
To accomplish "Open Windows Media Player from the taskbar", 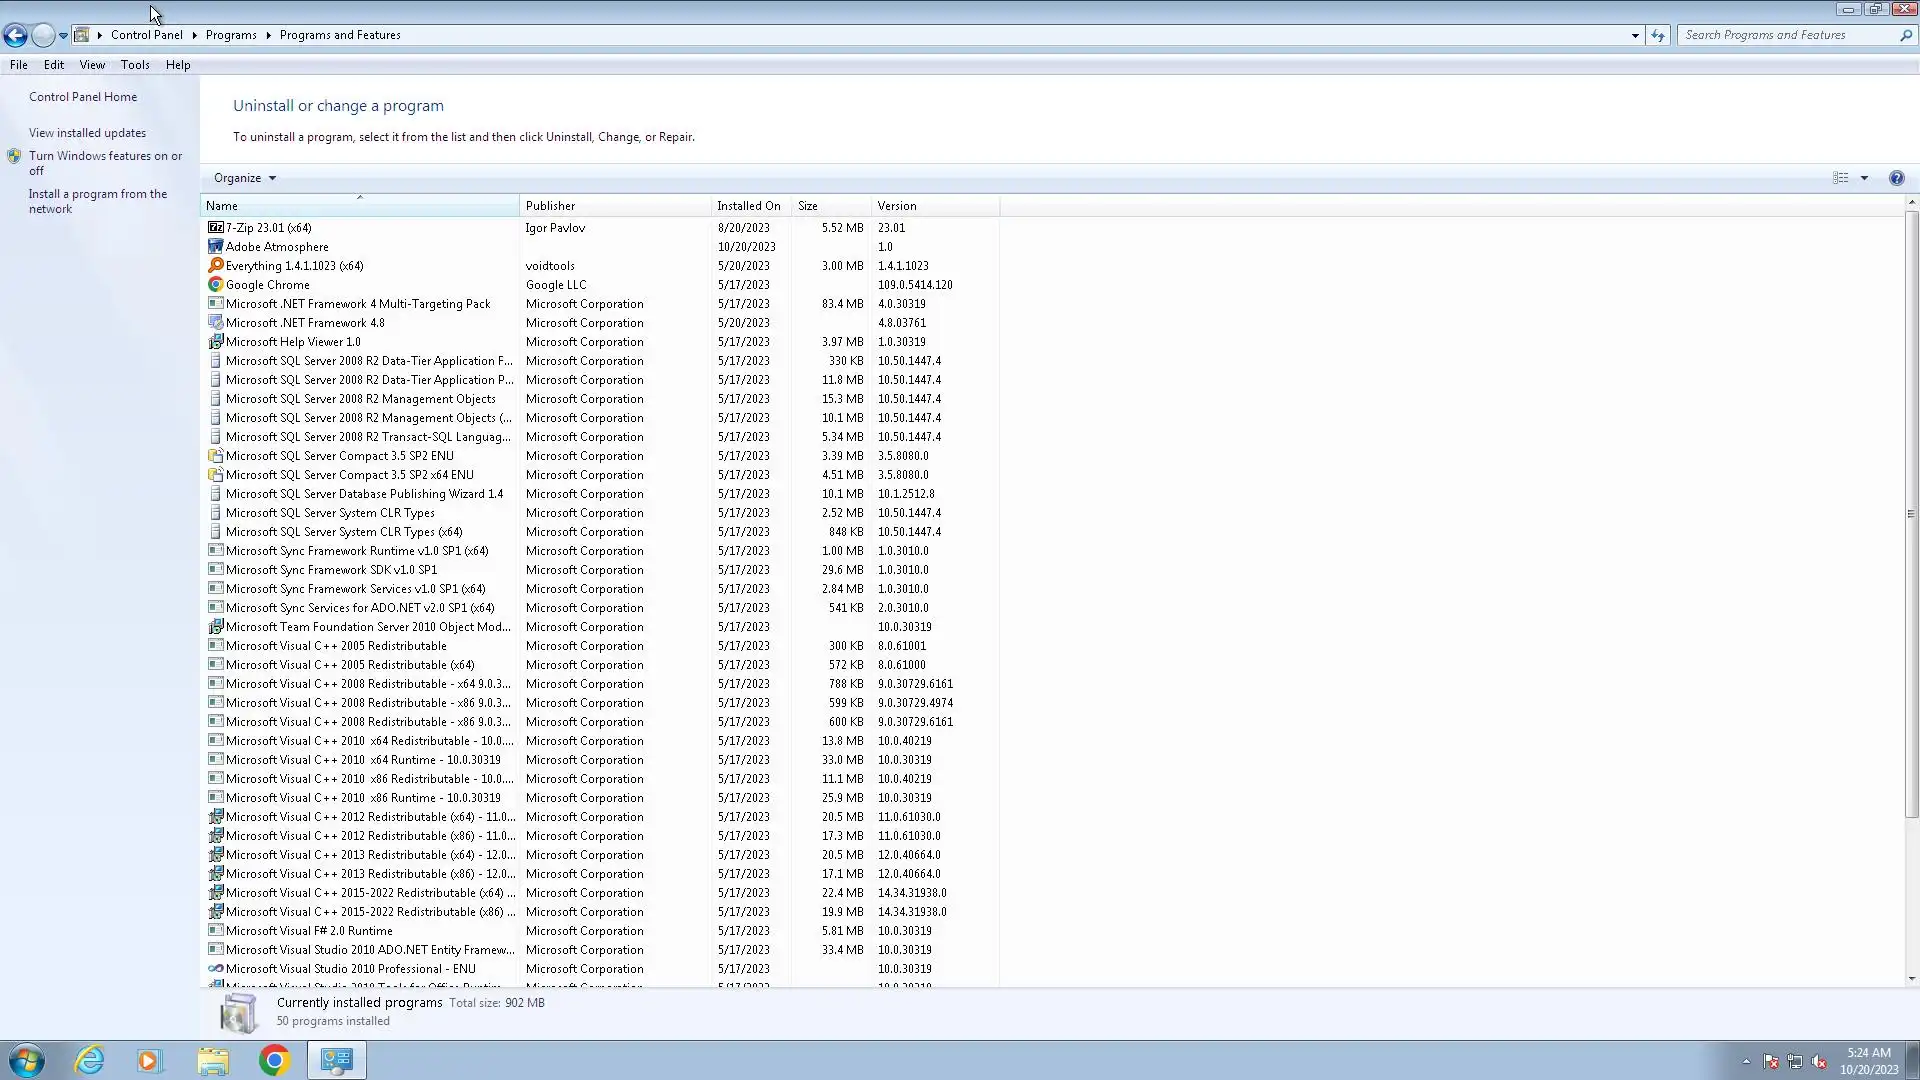I will [x=150, y=1060].
